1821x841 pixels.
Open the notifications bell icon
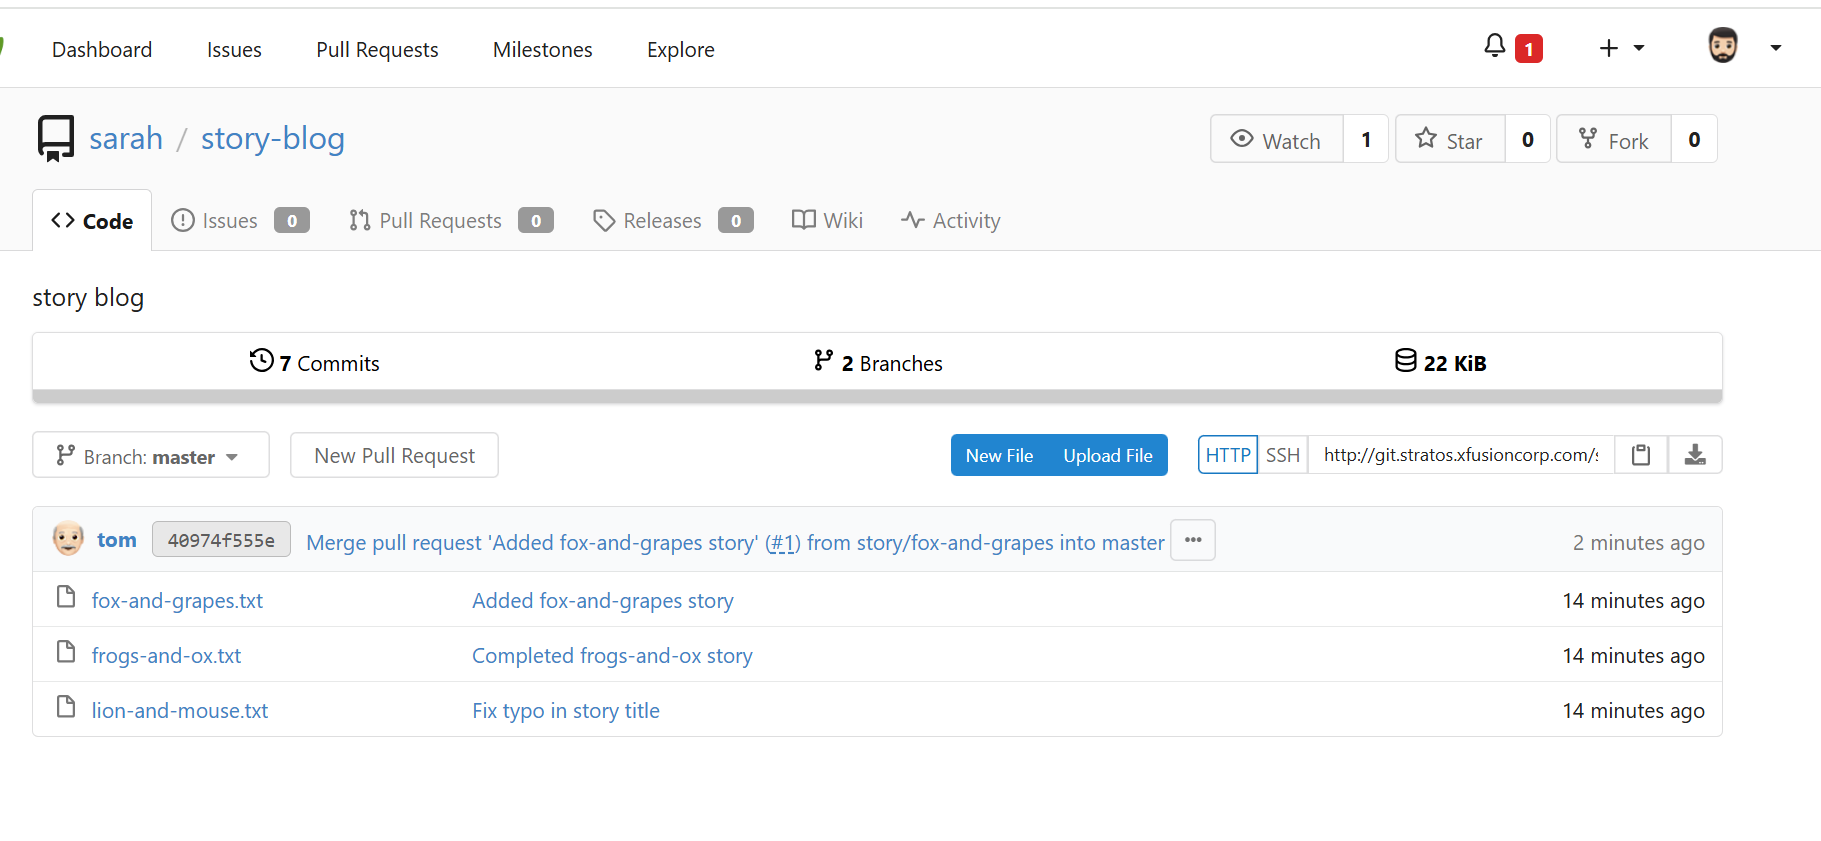coord(1495,46)
